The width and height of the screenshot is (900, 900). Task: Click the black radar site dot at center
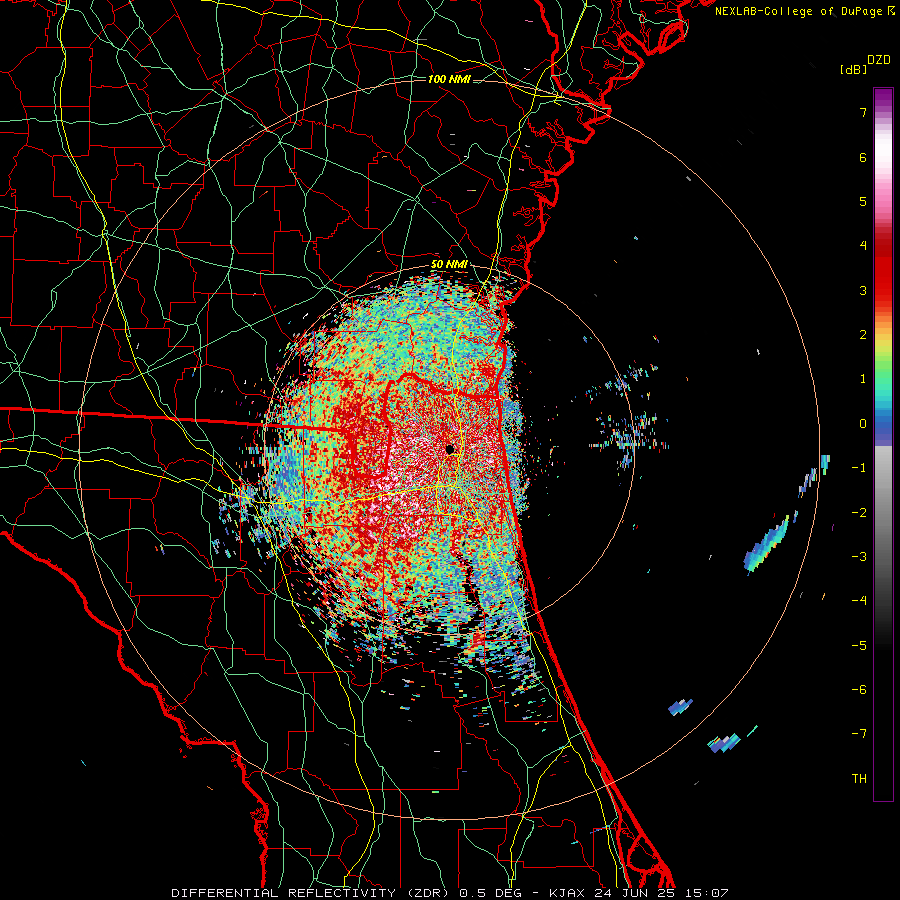(449, 449)
